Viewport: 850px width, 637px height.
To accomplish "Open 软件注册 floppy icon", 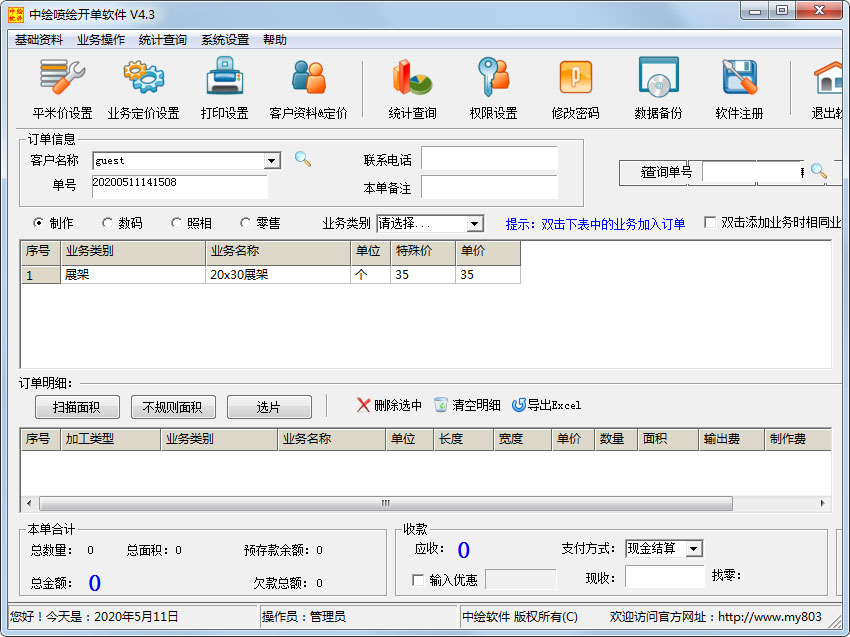I will [x=739, y=76].
